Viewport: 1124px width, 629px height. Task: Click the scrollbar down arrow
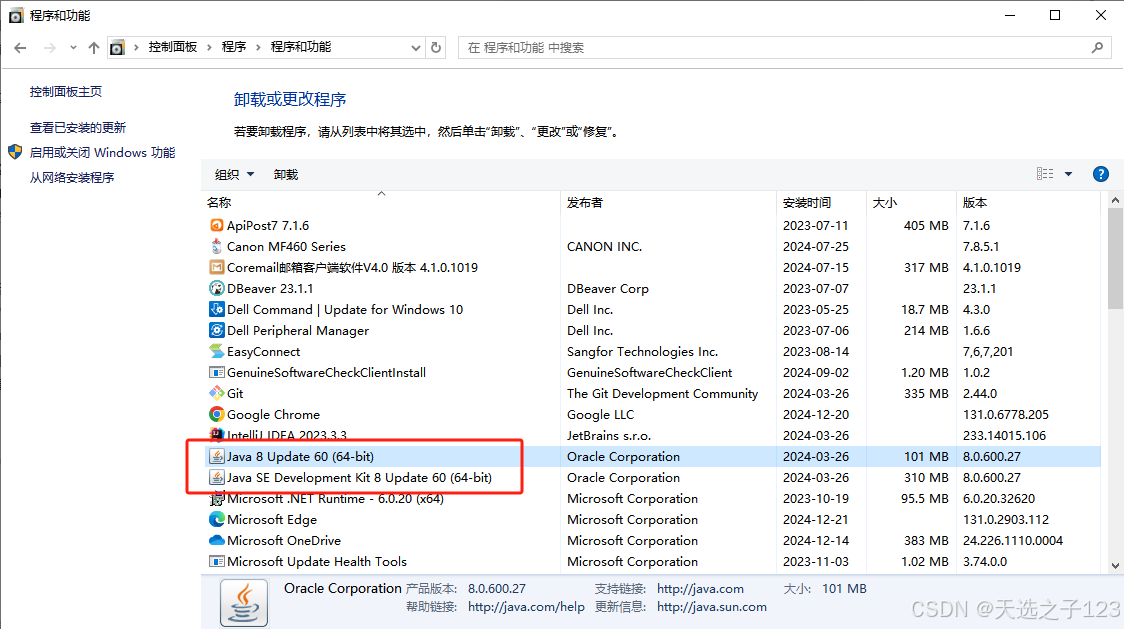coord(1115,566)
